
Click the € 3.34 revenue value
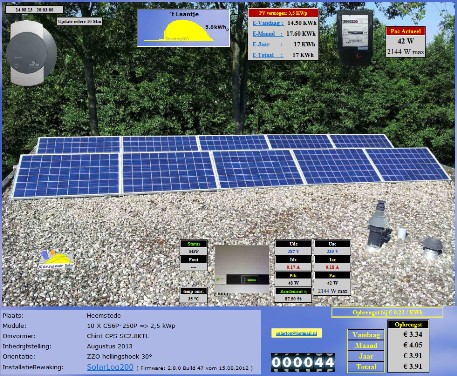tap(413, 334)
